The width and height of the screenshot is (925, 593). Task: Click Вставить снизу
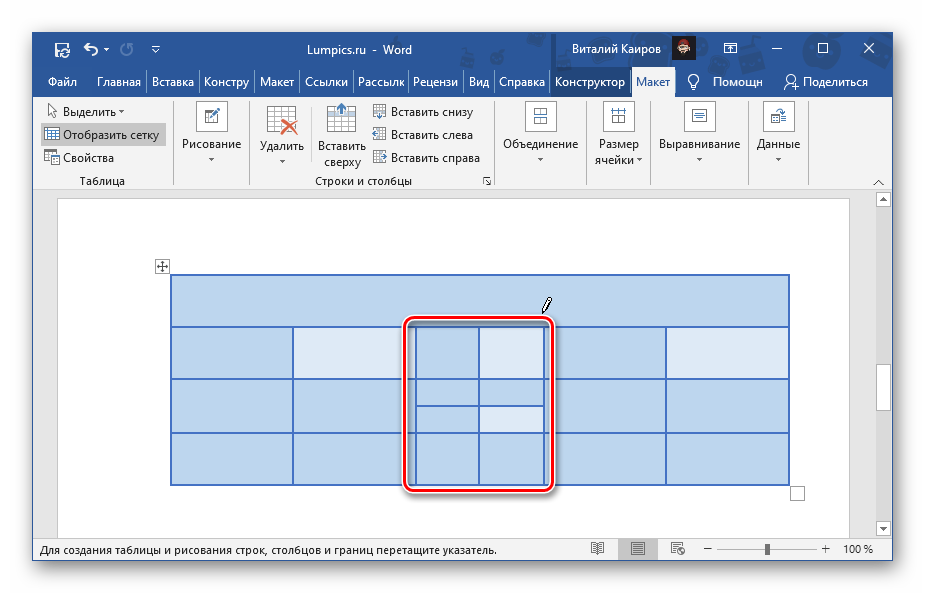(x=424, y=112)
